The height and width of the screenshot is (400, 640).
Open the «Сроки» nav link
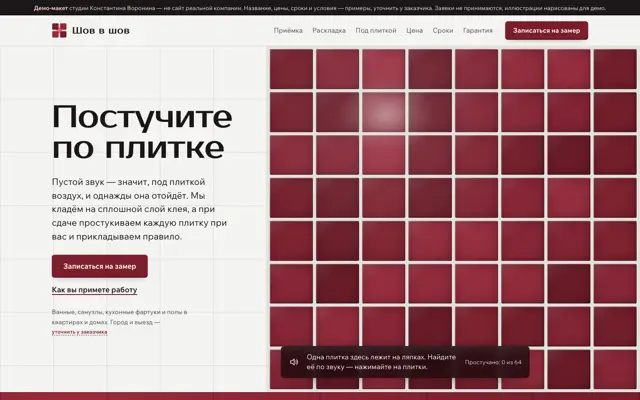443,31
